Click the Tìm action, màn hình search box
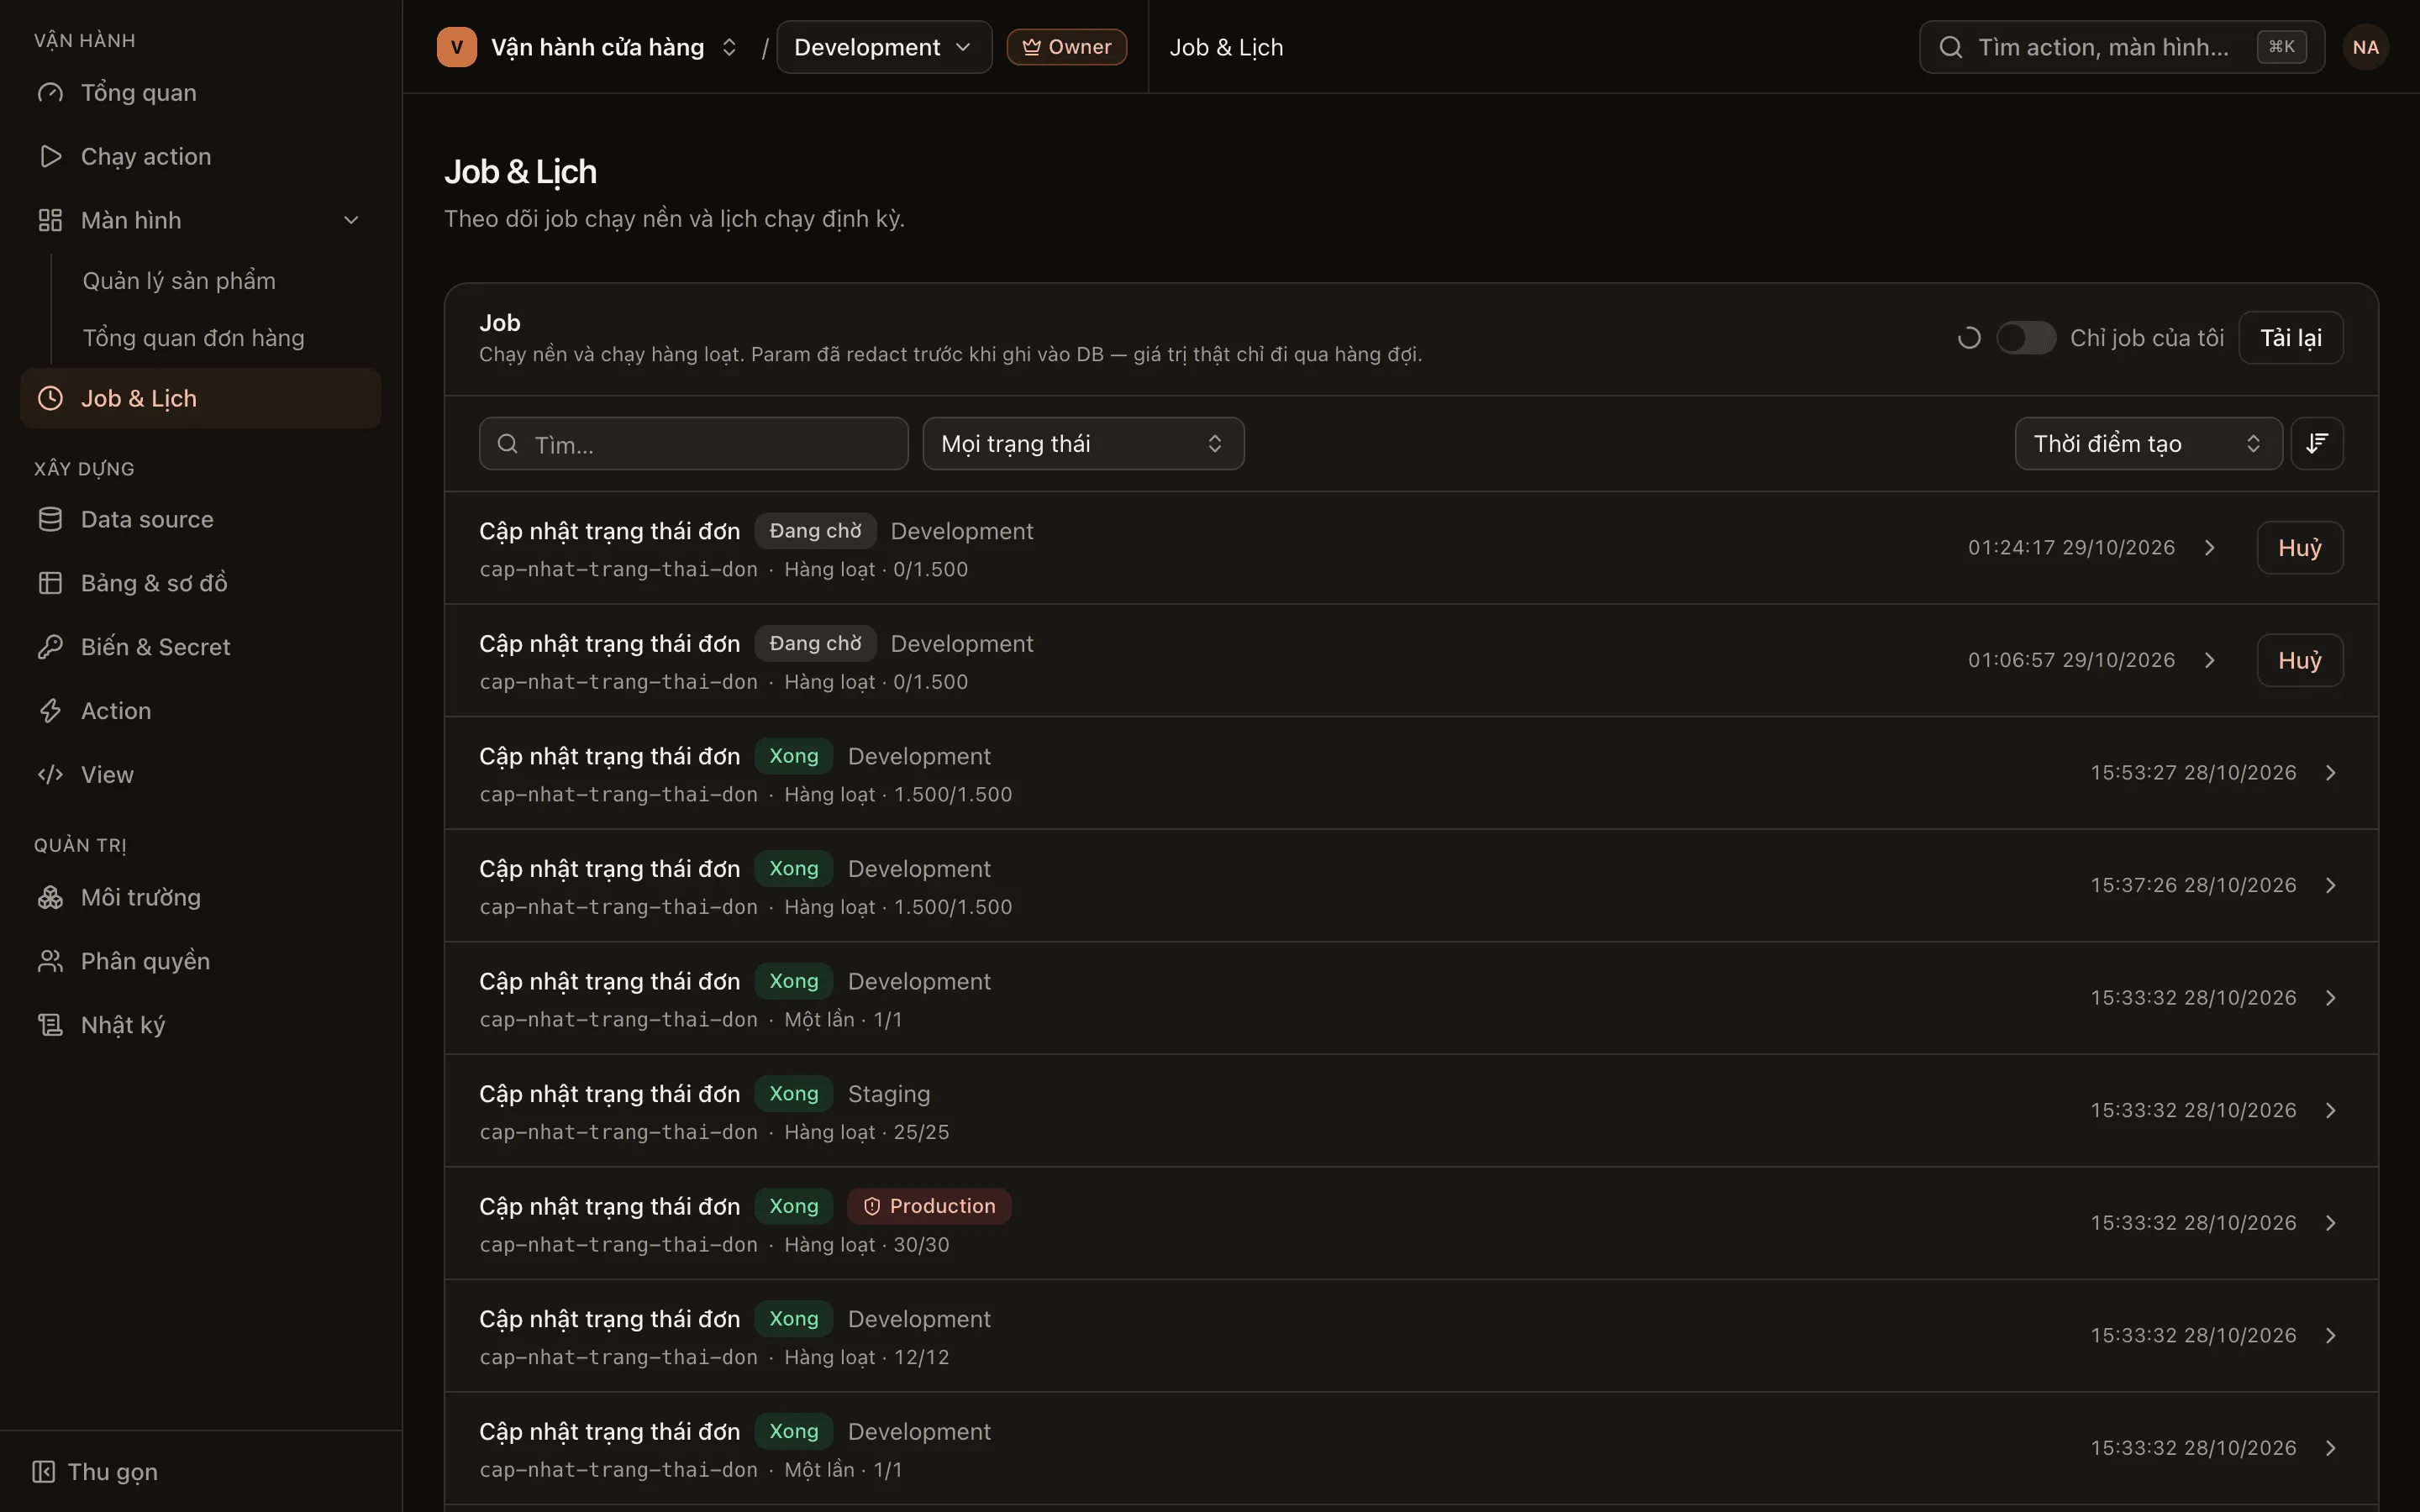Viewport: 2420px width, 1512px height. click(2122, 47)
